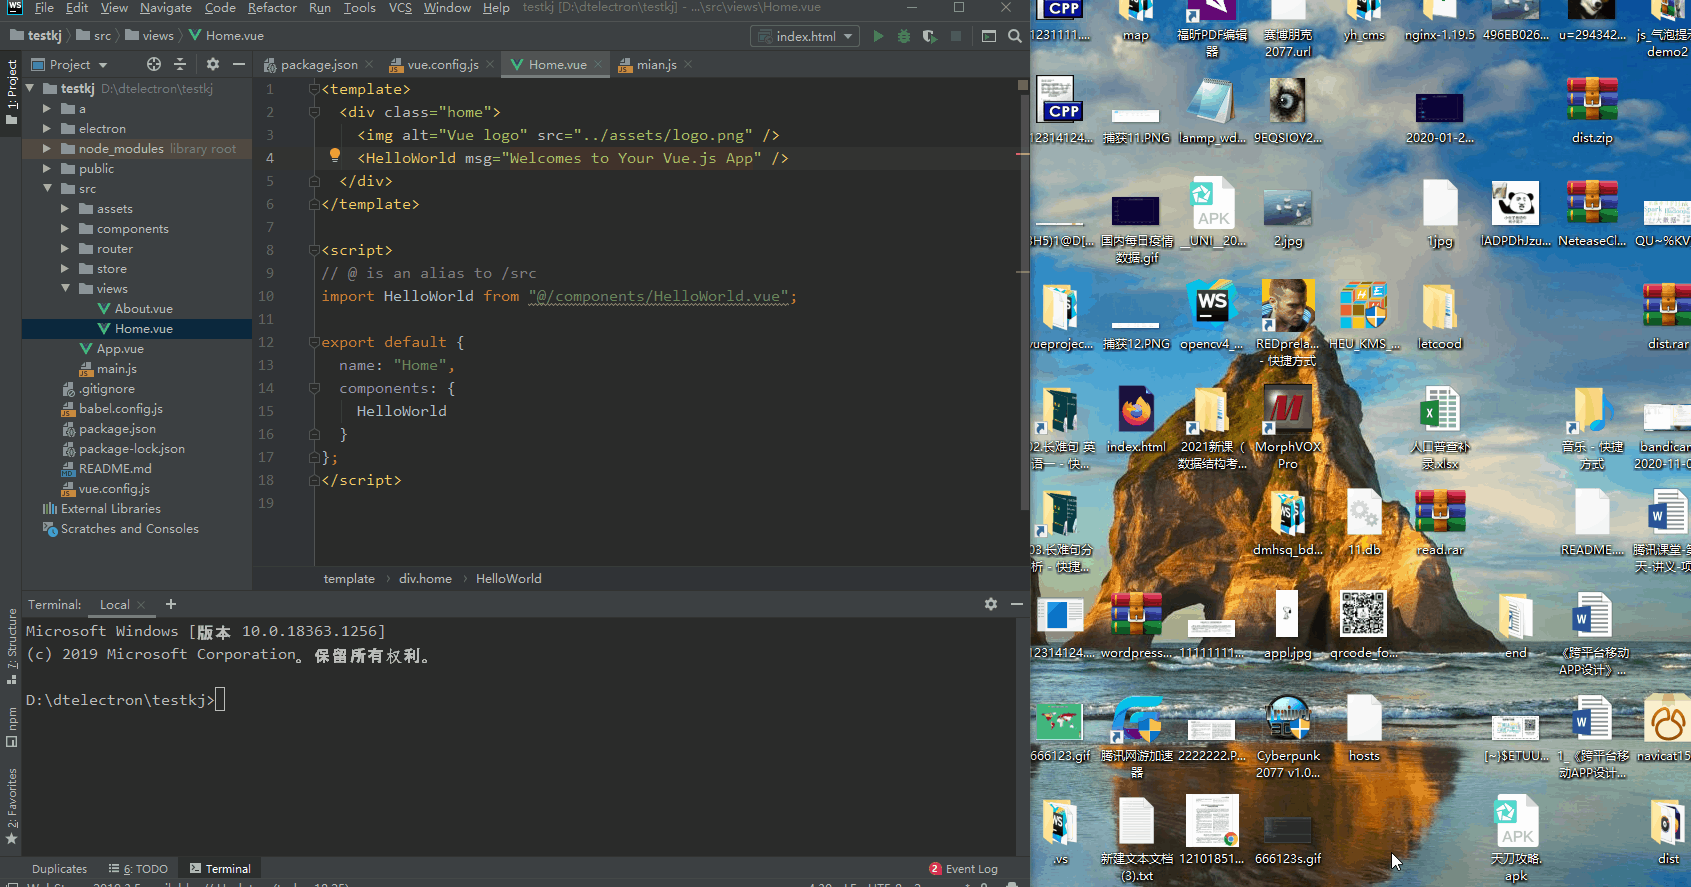Select the 11.db file on desktop

pos(1364,523)
